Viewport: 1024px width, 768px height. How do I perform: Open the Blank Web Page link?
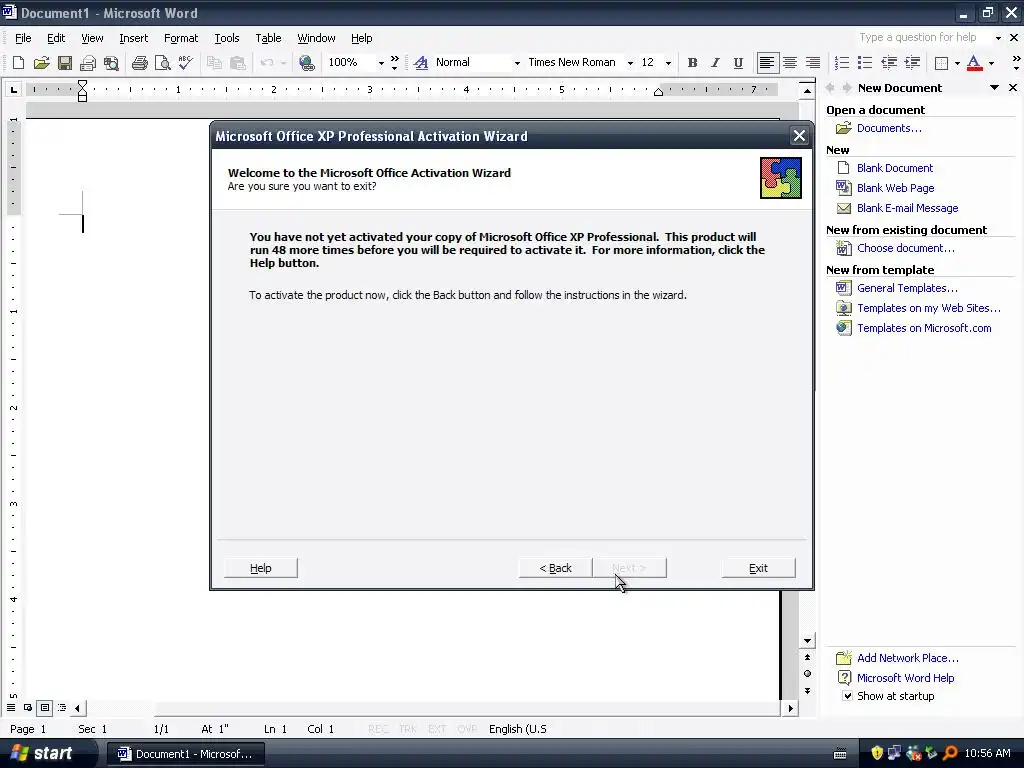[x=895, y=188]
